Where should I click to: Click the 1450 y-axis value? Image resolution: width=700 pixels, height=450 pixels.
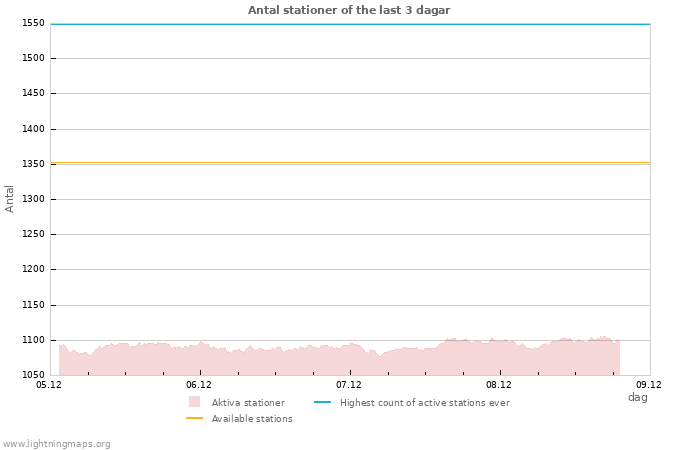pos(32,94)
